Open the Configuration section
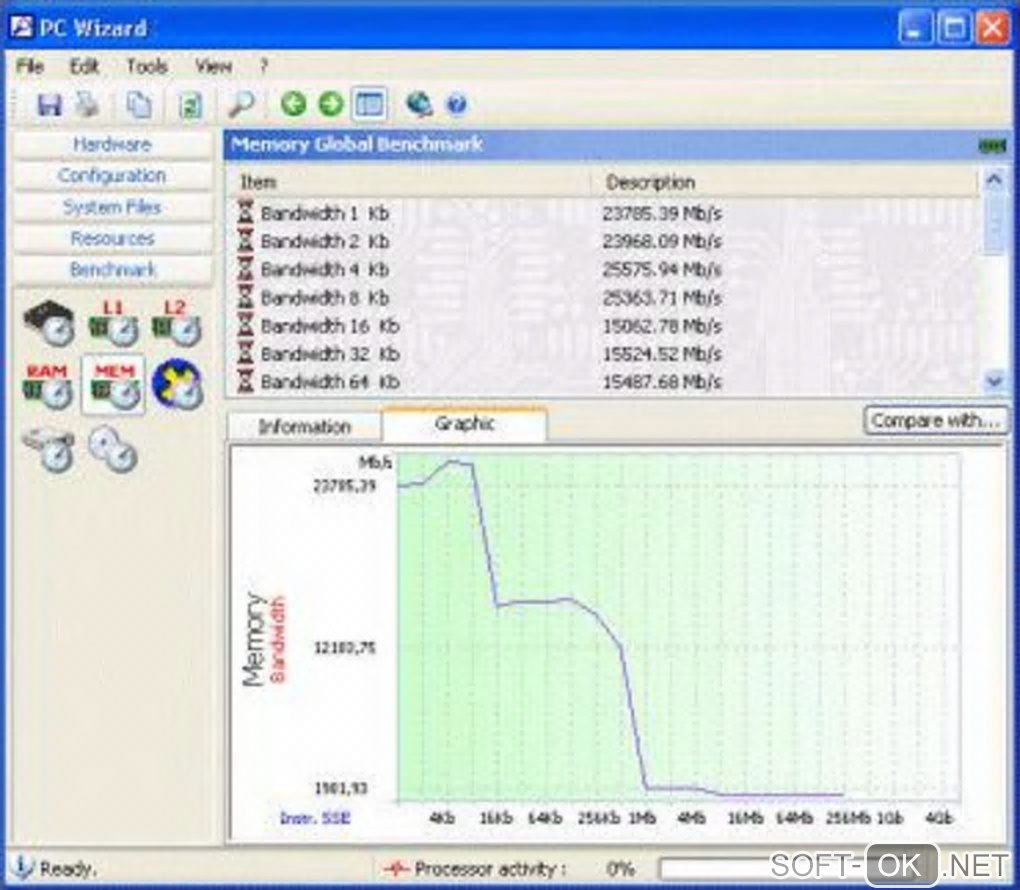This screenshot has width=1020, height=890. pyautogui.click(x=113, y=176)
